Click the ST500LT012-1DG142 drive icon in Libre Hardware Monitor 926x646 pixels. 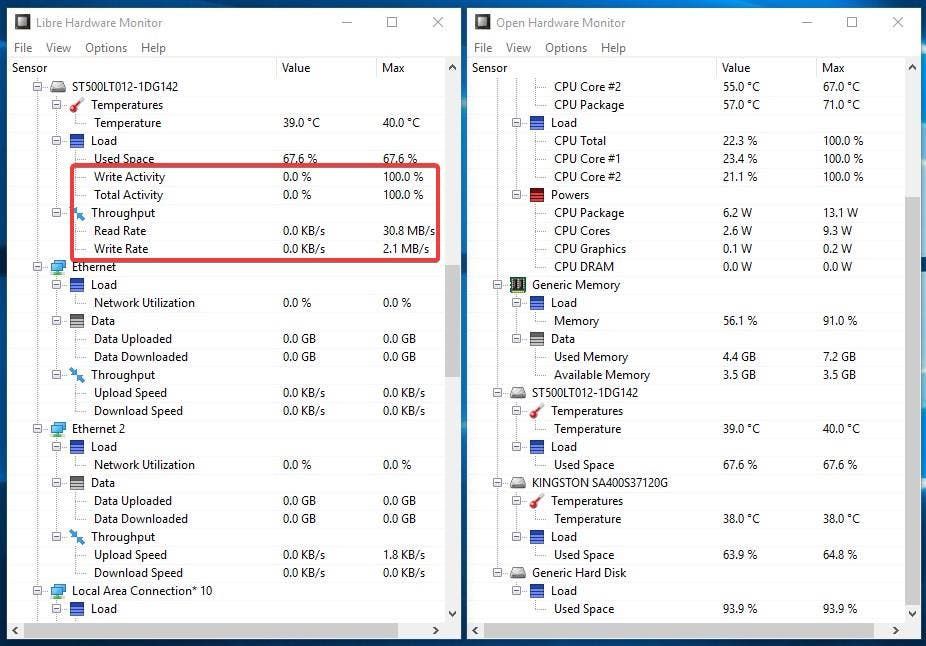tap(58, 87)
